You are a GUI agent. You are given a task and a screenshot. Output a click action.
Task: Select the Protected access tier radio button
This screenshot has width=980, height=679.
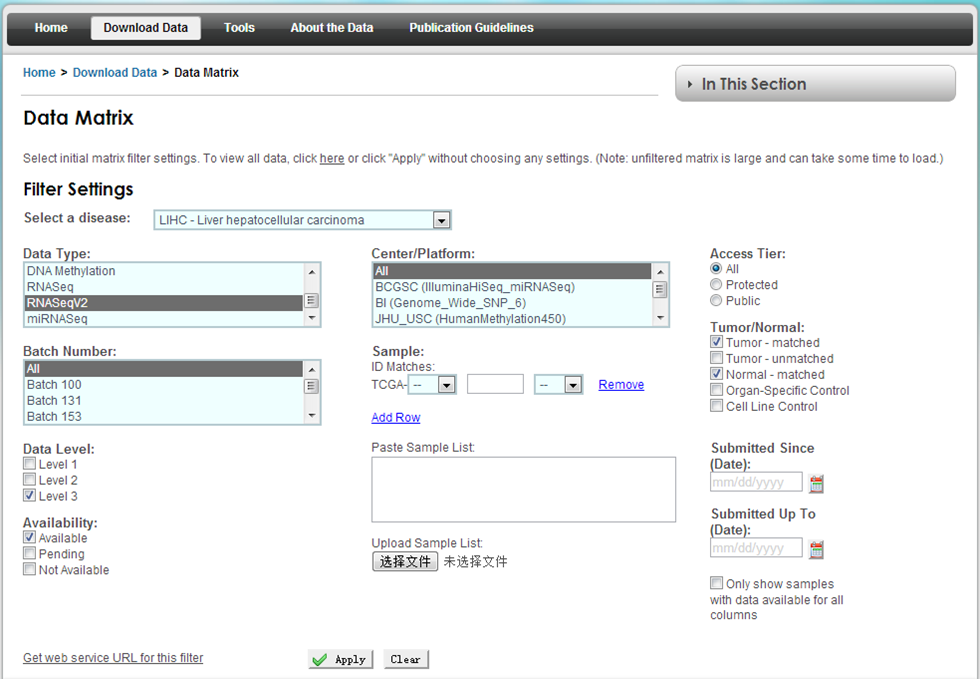[716, 285]
